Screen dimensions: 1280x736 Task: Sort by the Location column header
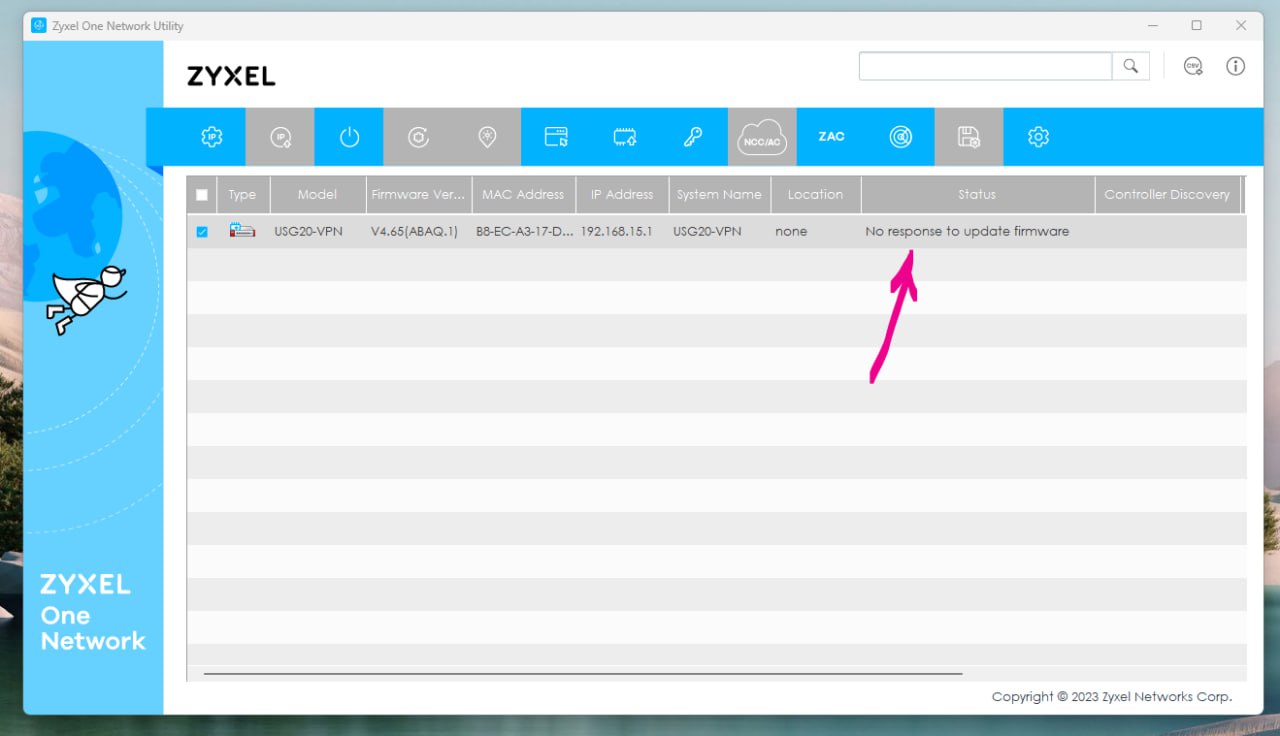(x=815, y=195)
